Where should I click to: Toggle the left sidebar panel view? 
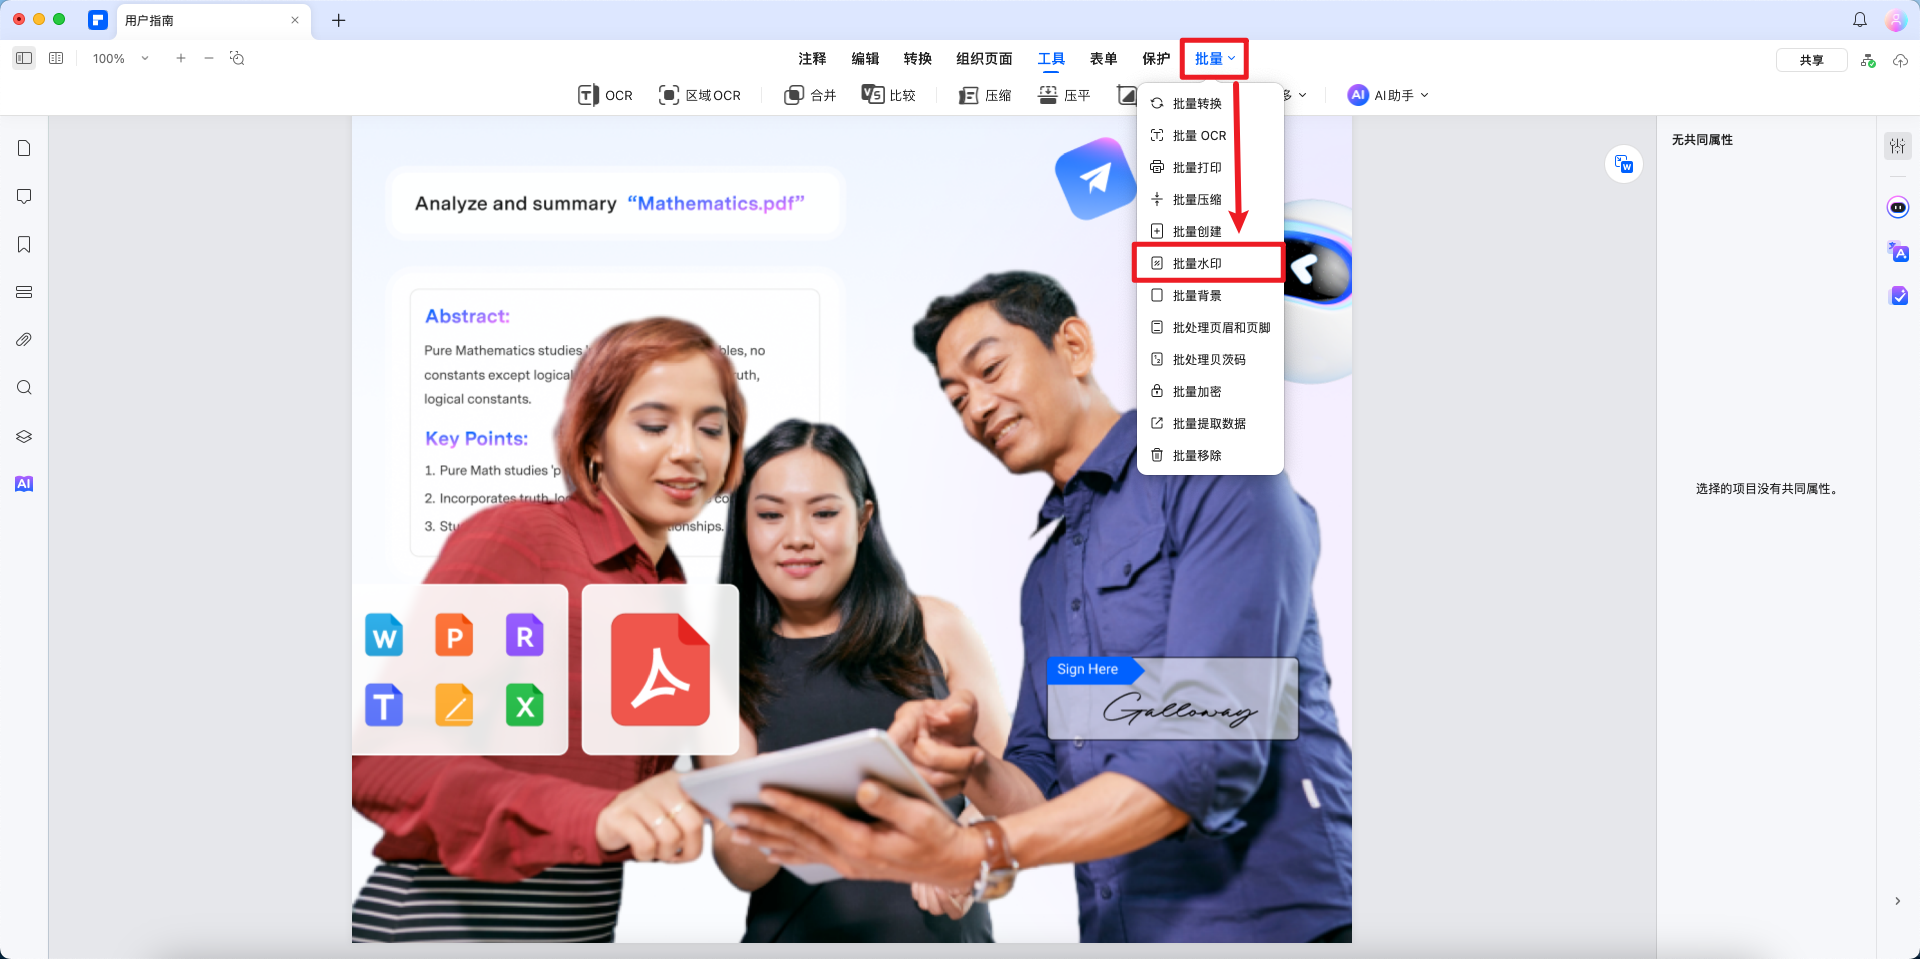point(24,58)
